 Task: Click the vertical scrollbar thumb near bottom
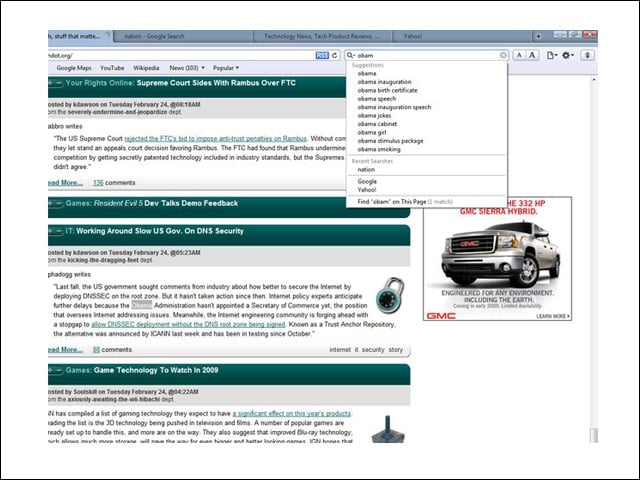click(594, 435)
